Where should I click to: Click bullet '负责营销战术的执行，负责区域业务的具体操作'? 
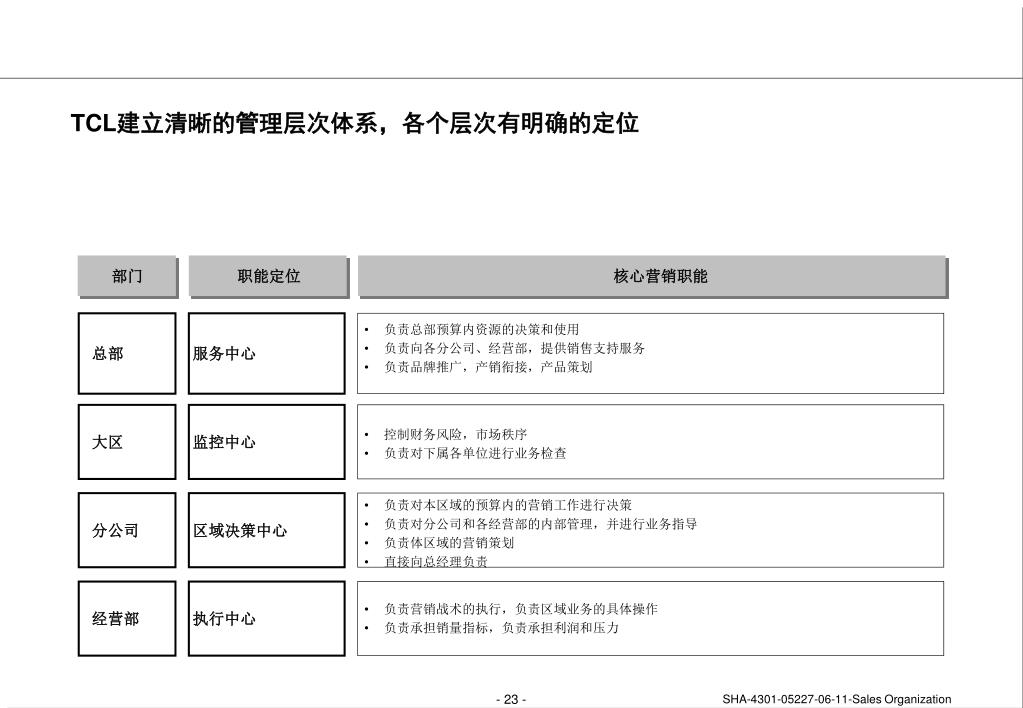pos(521,609)
